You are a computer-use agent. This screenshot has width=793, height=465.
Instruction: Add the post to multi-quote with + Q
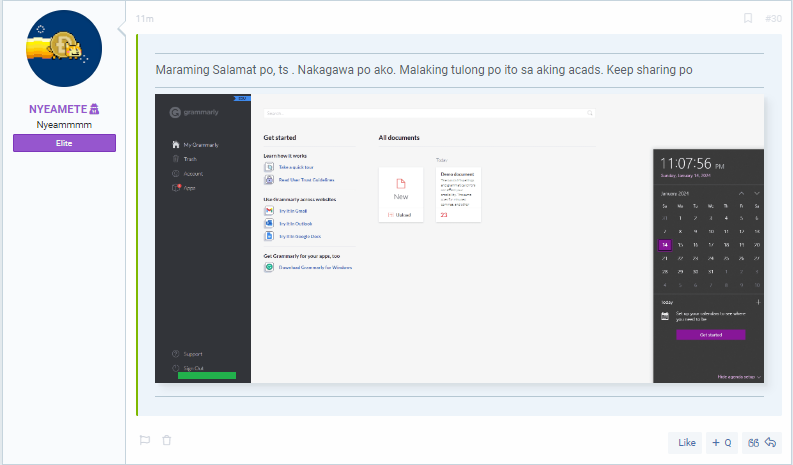722,443
